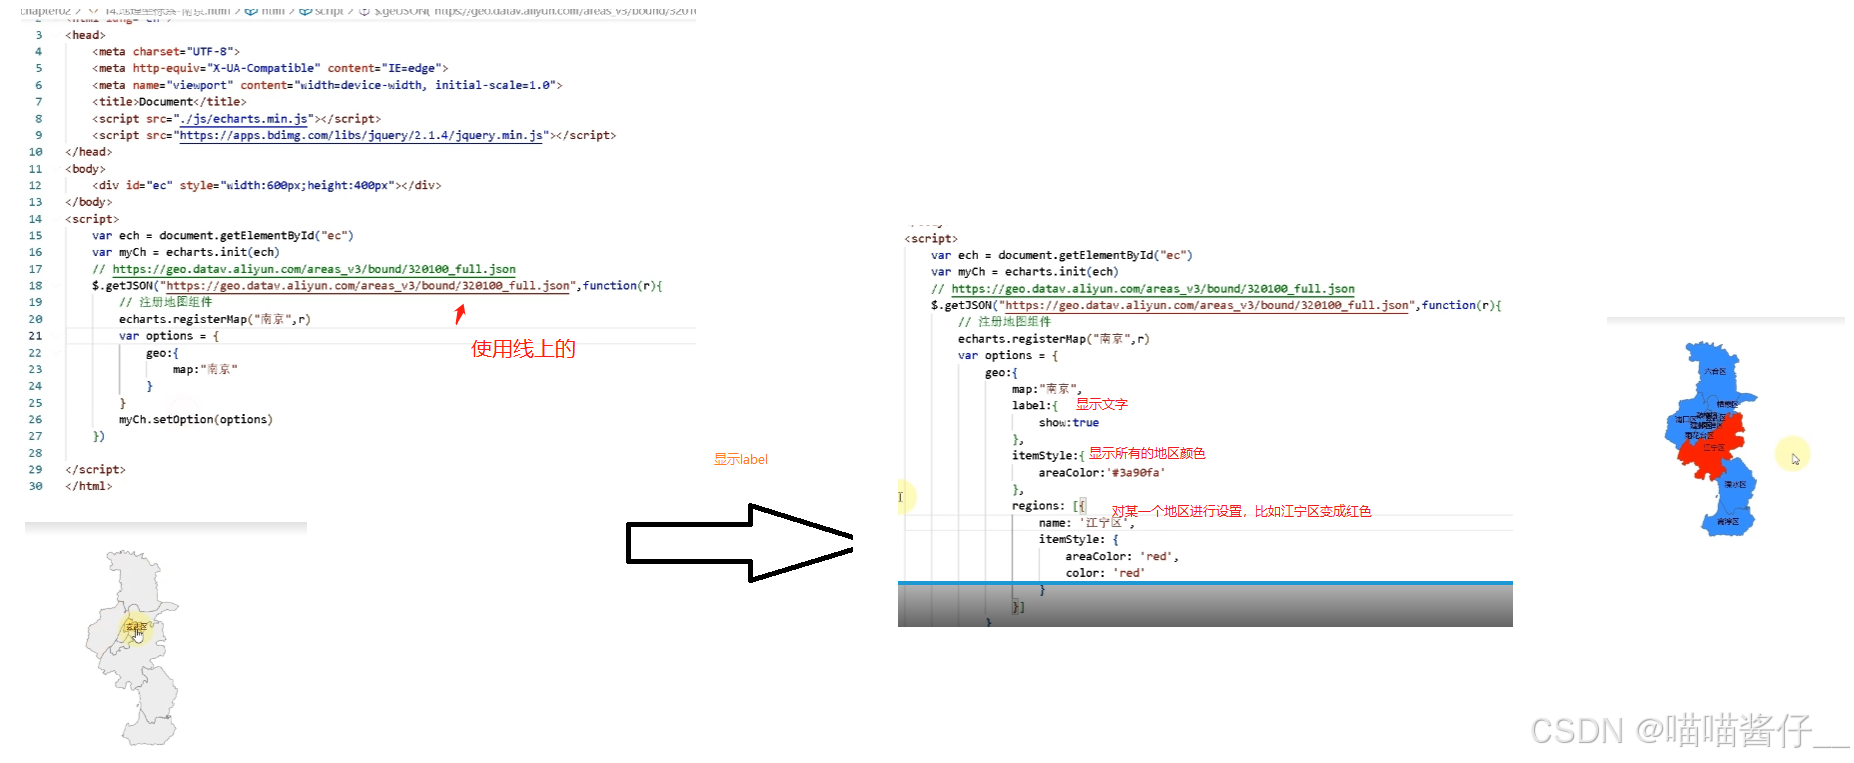Click 'show:true' in the right code panel
Viewport: 1854px width, 763px height.
1069,423
